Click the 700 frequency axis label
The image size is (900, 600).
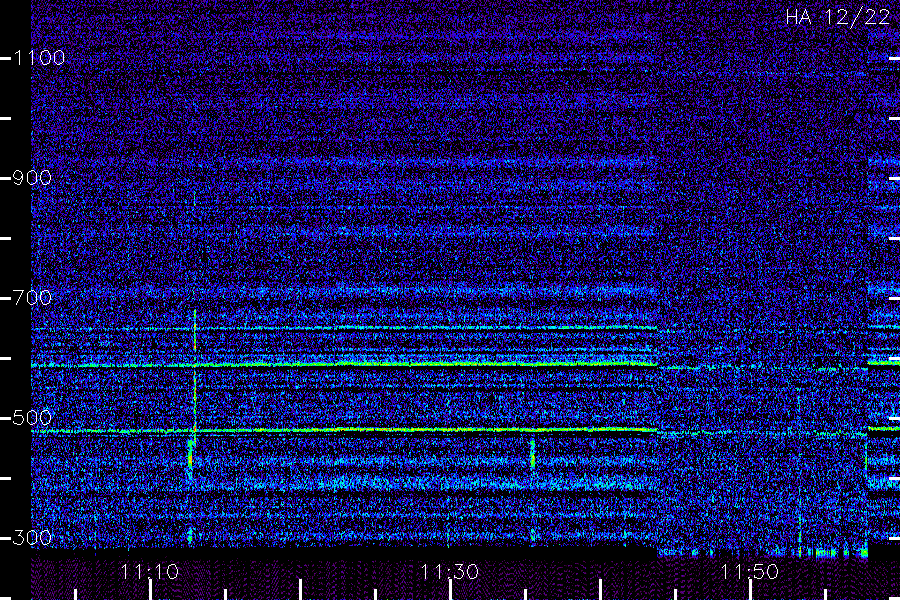click(32, 298)
